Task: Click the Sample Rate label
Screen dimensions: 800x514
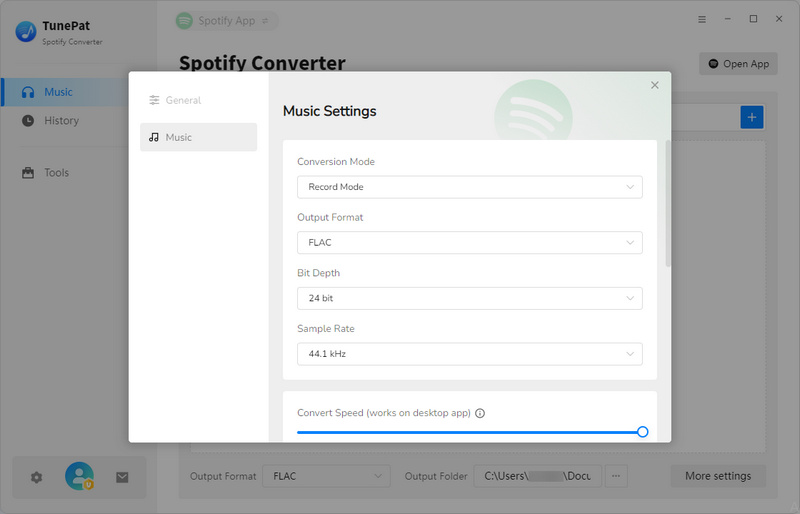Action: tap(326, 328)
